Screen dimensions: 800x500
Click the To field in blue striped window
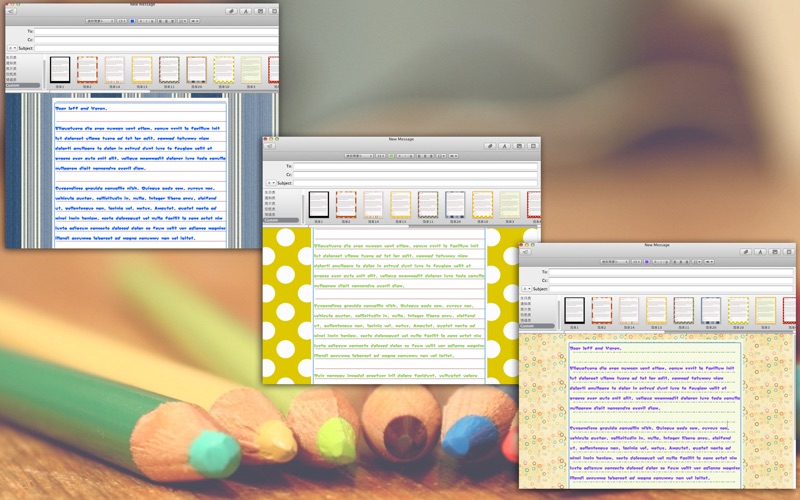tap(156, 32)
